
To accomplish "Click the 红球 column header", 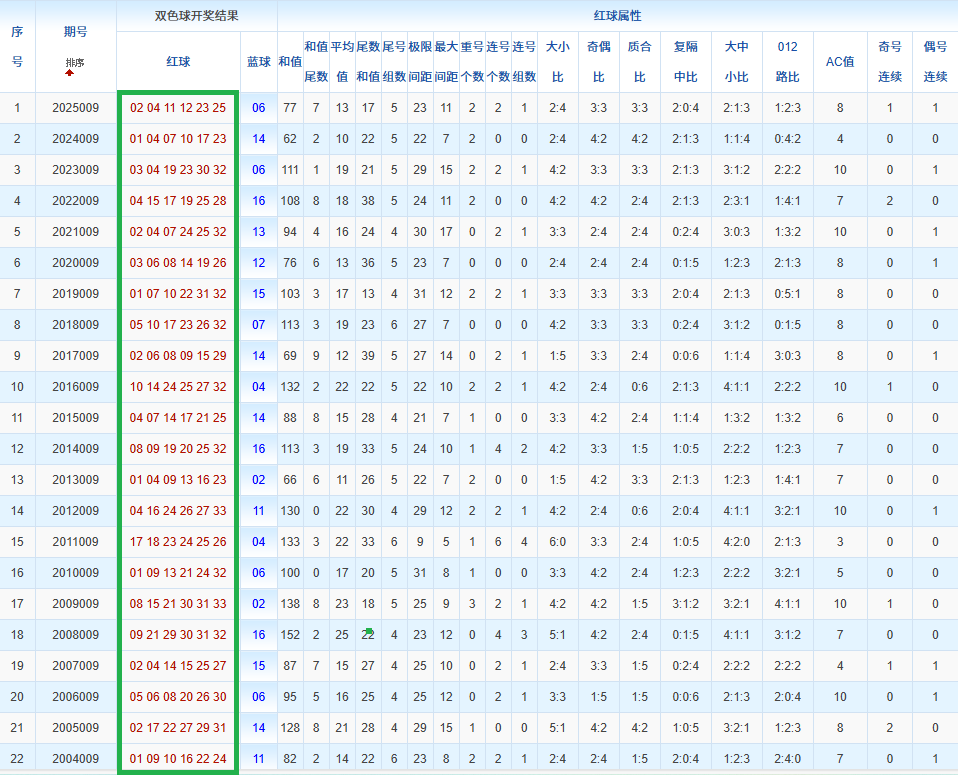I will [178, 61].
